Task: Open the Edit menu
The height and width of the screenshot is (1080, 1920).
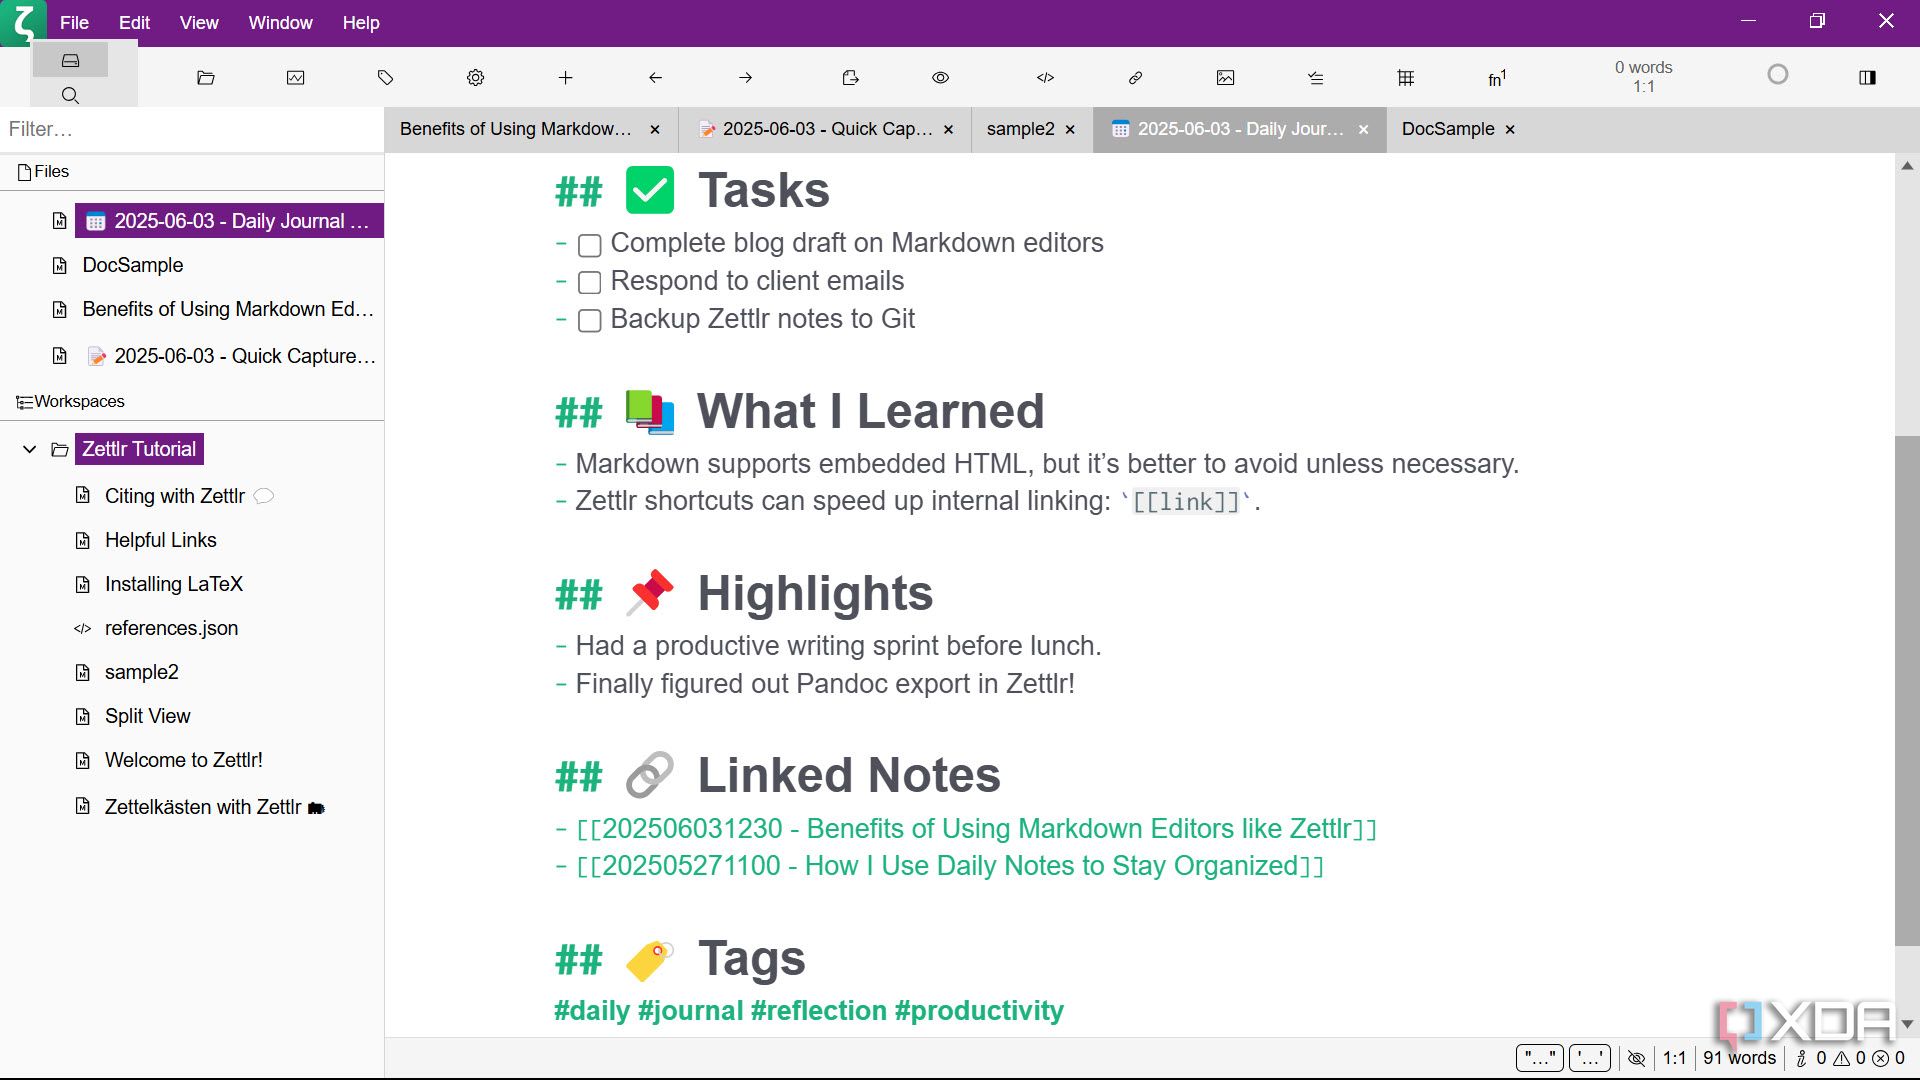Action: 134,22
